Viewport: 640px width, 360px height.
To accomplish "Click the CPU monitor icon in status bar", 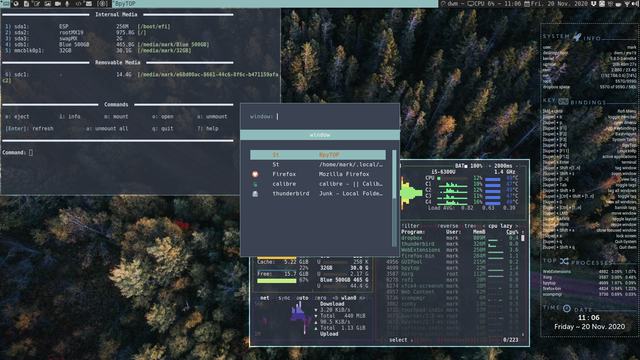I will [471, 4].
